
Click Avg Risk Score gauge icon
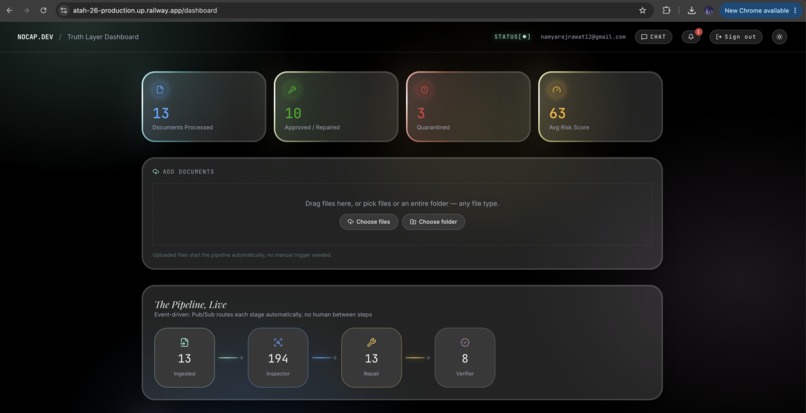(556, 89)
